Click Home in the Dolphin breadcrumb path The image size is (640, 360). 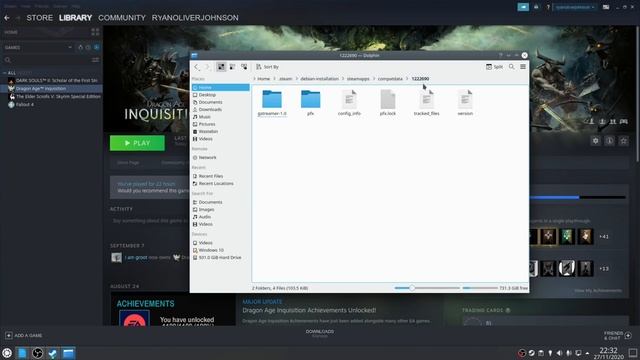(x=263, y=78)
